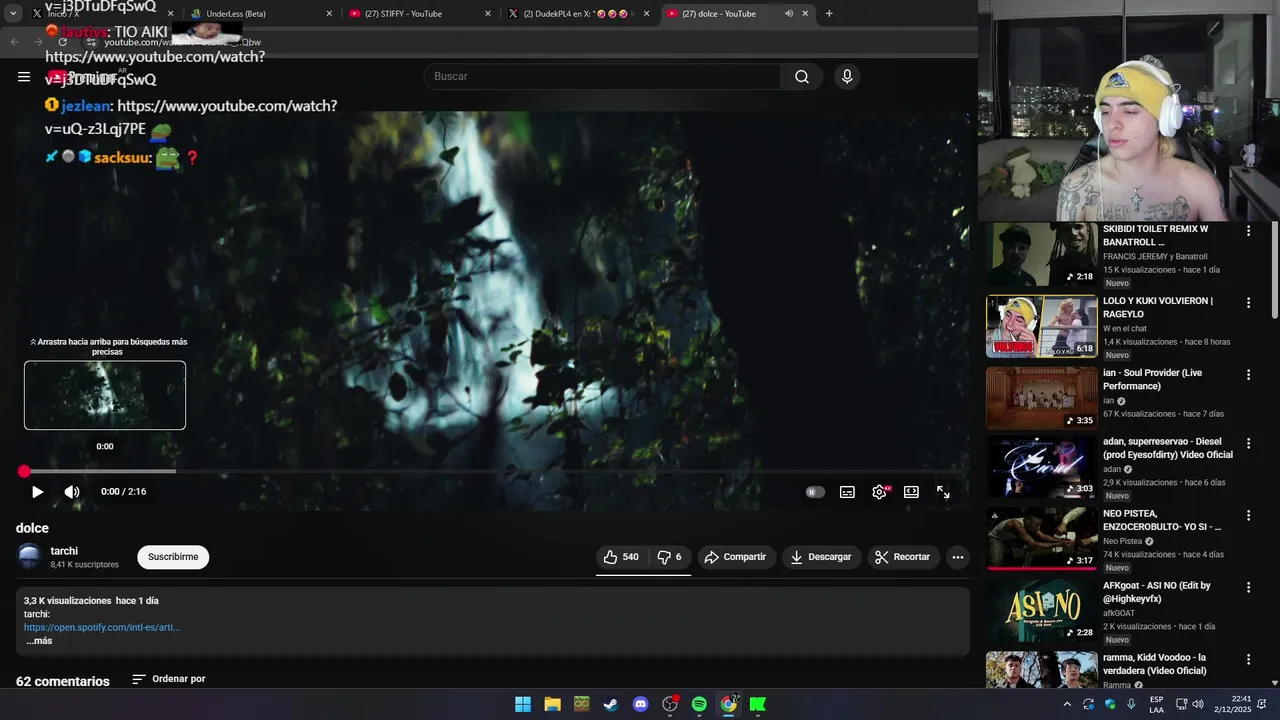The width and height of the screenshot is (1280, 720).
Task: Open LOLO Y KUKI VOLVIERON thumbnail
Action: tap(1042, 327)
